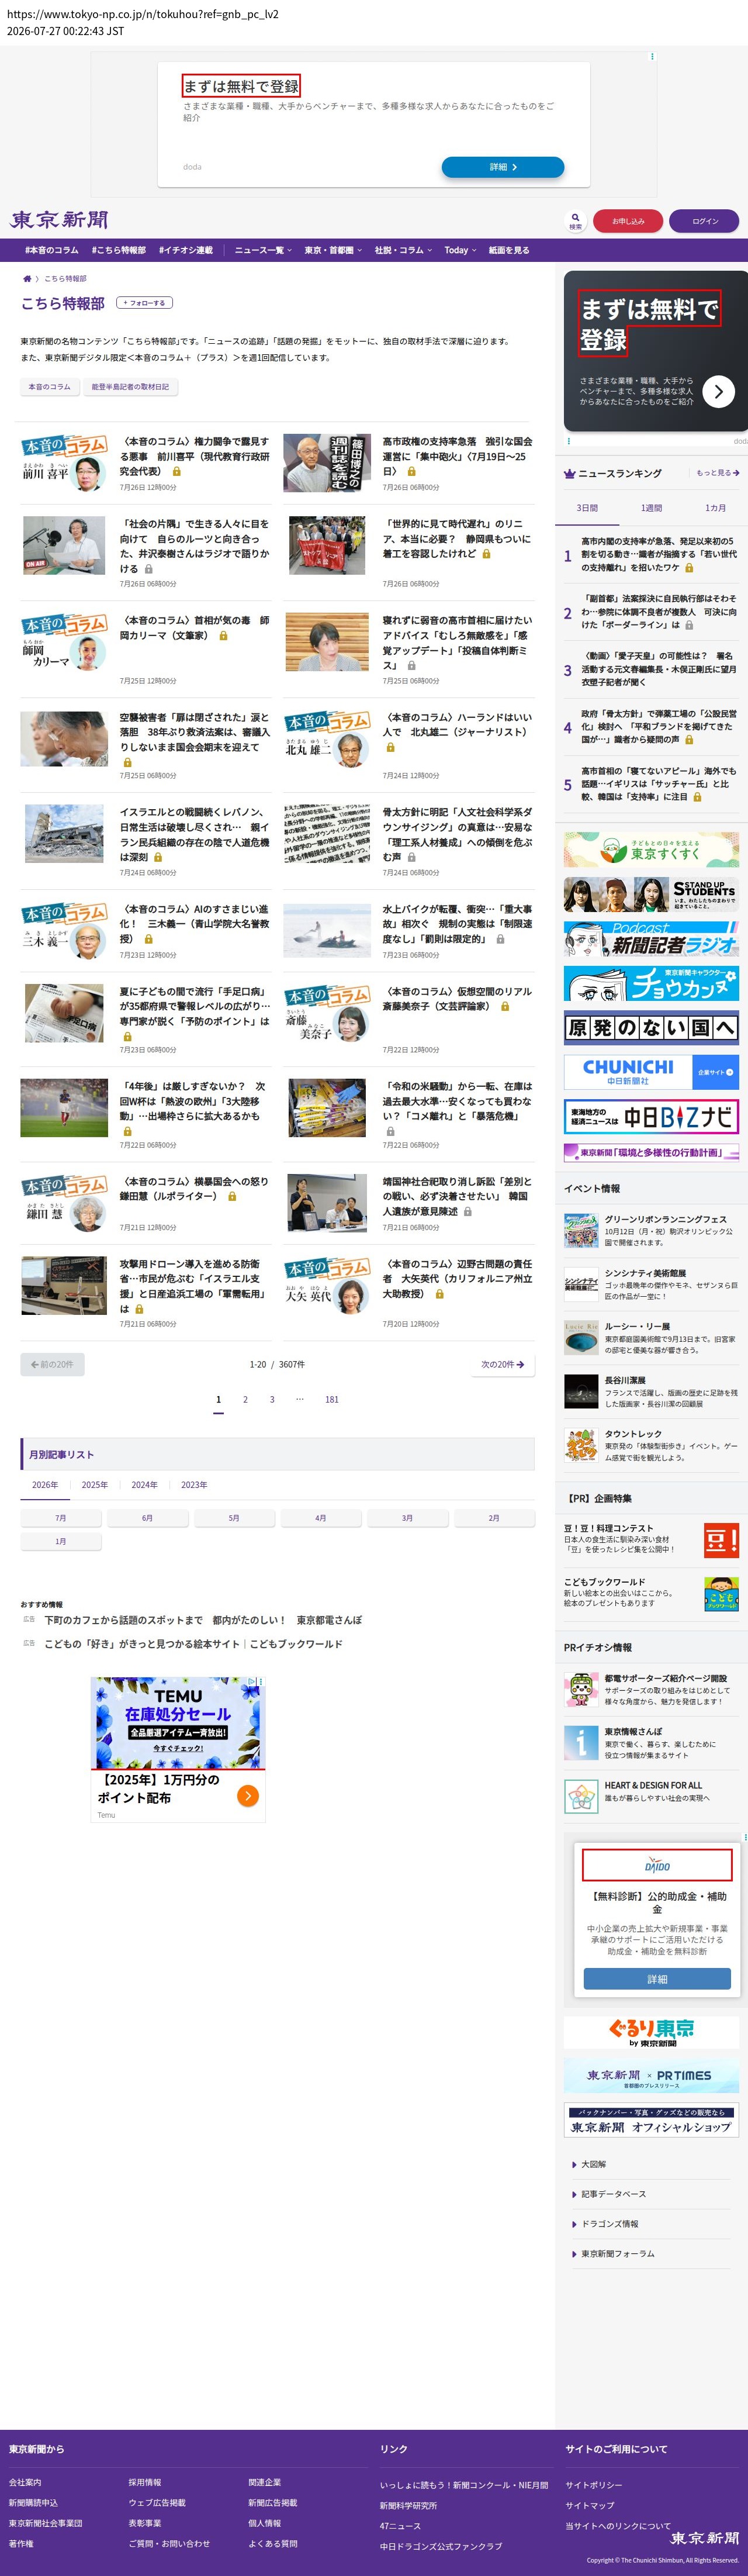The image size is (748, 2576).
Task: Click the 東京情報さんぽ info icon
Action: pos(581,1743)
